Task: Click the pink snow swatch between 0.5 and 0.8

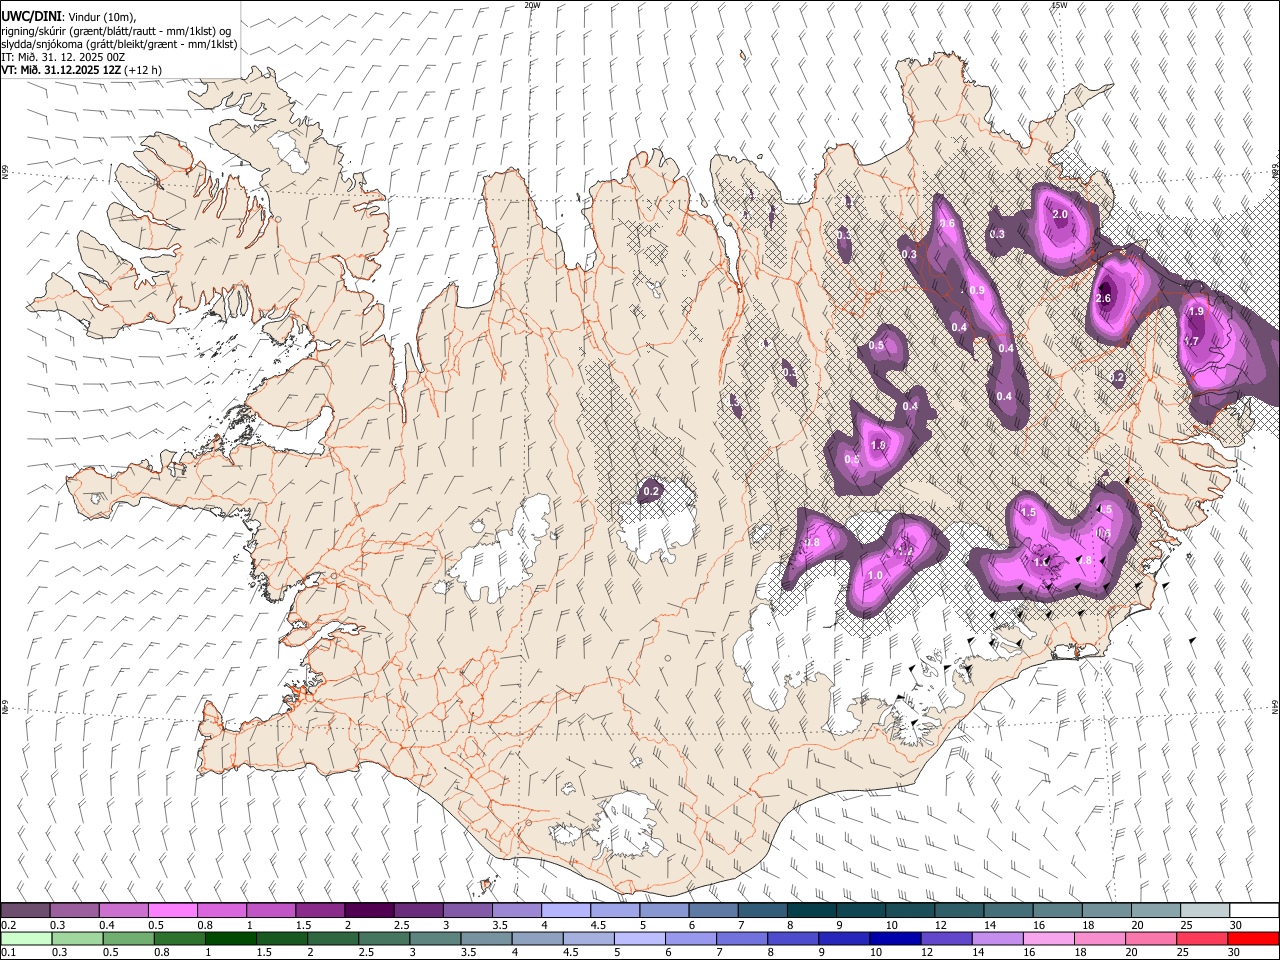Action: click(x=172, y=911)
